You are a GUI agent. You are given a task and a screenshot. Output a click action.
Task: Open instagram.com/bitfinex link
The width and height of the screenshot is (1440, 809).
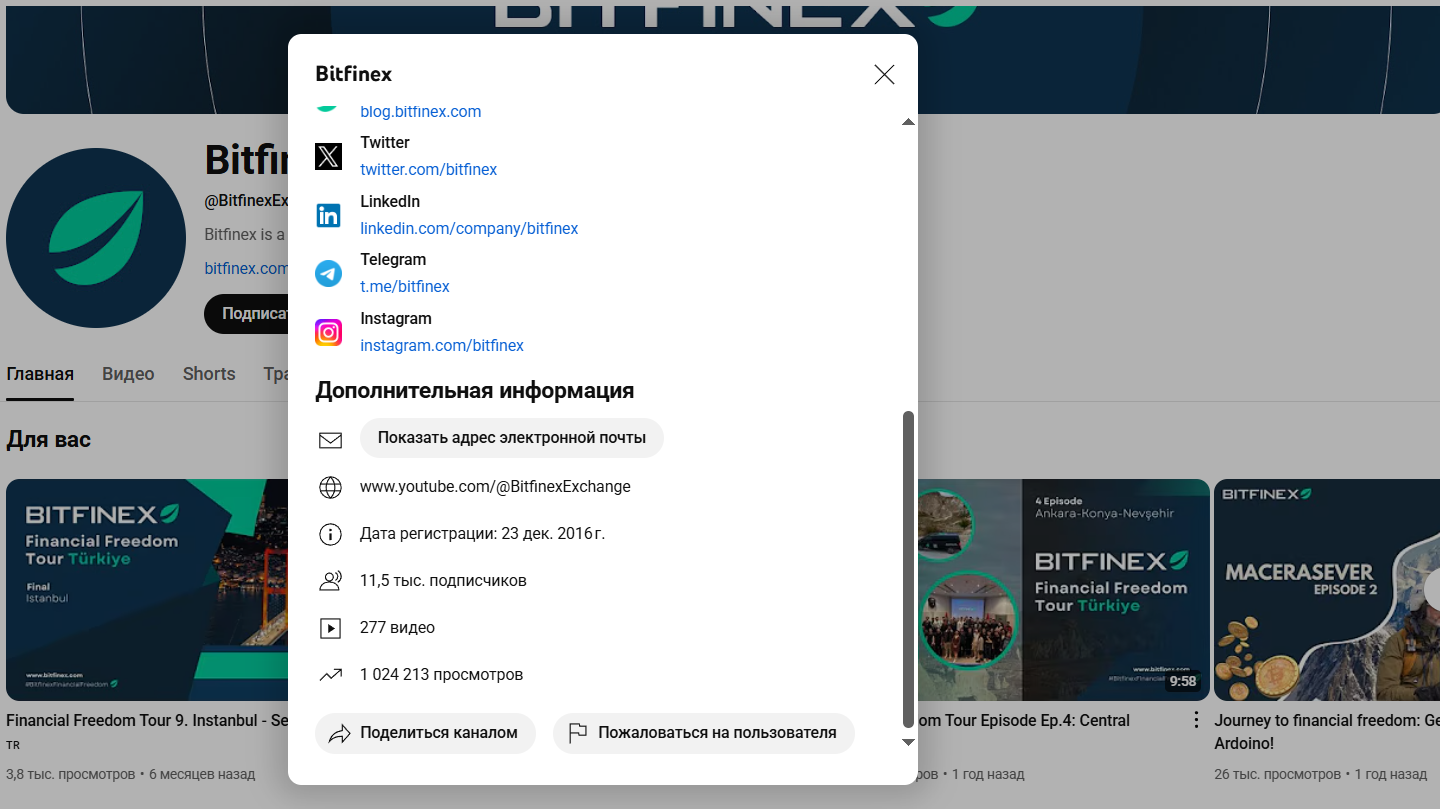pos(442,345)
